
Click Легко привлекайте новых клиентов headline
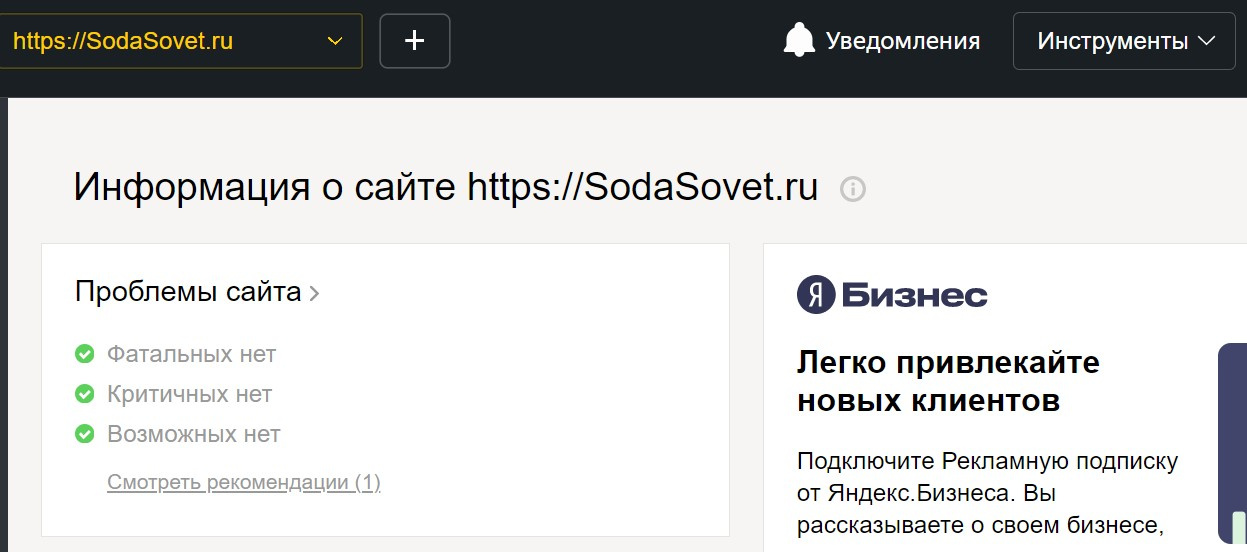pos(947,381)
